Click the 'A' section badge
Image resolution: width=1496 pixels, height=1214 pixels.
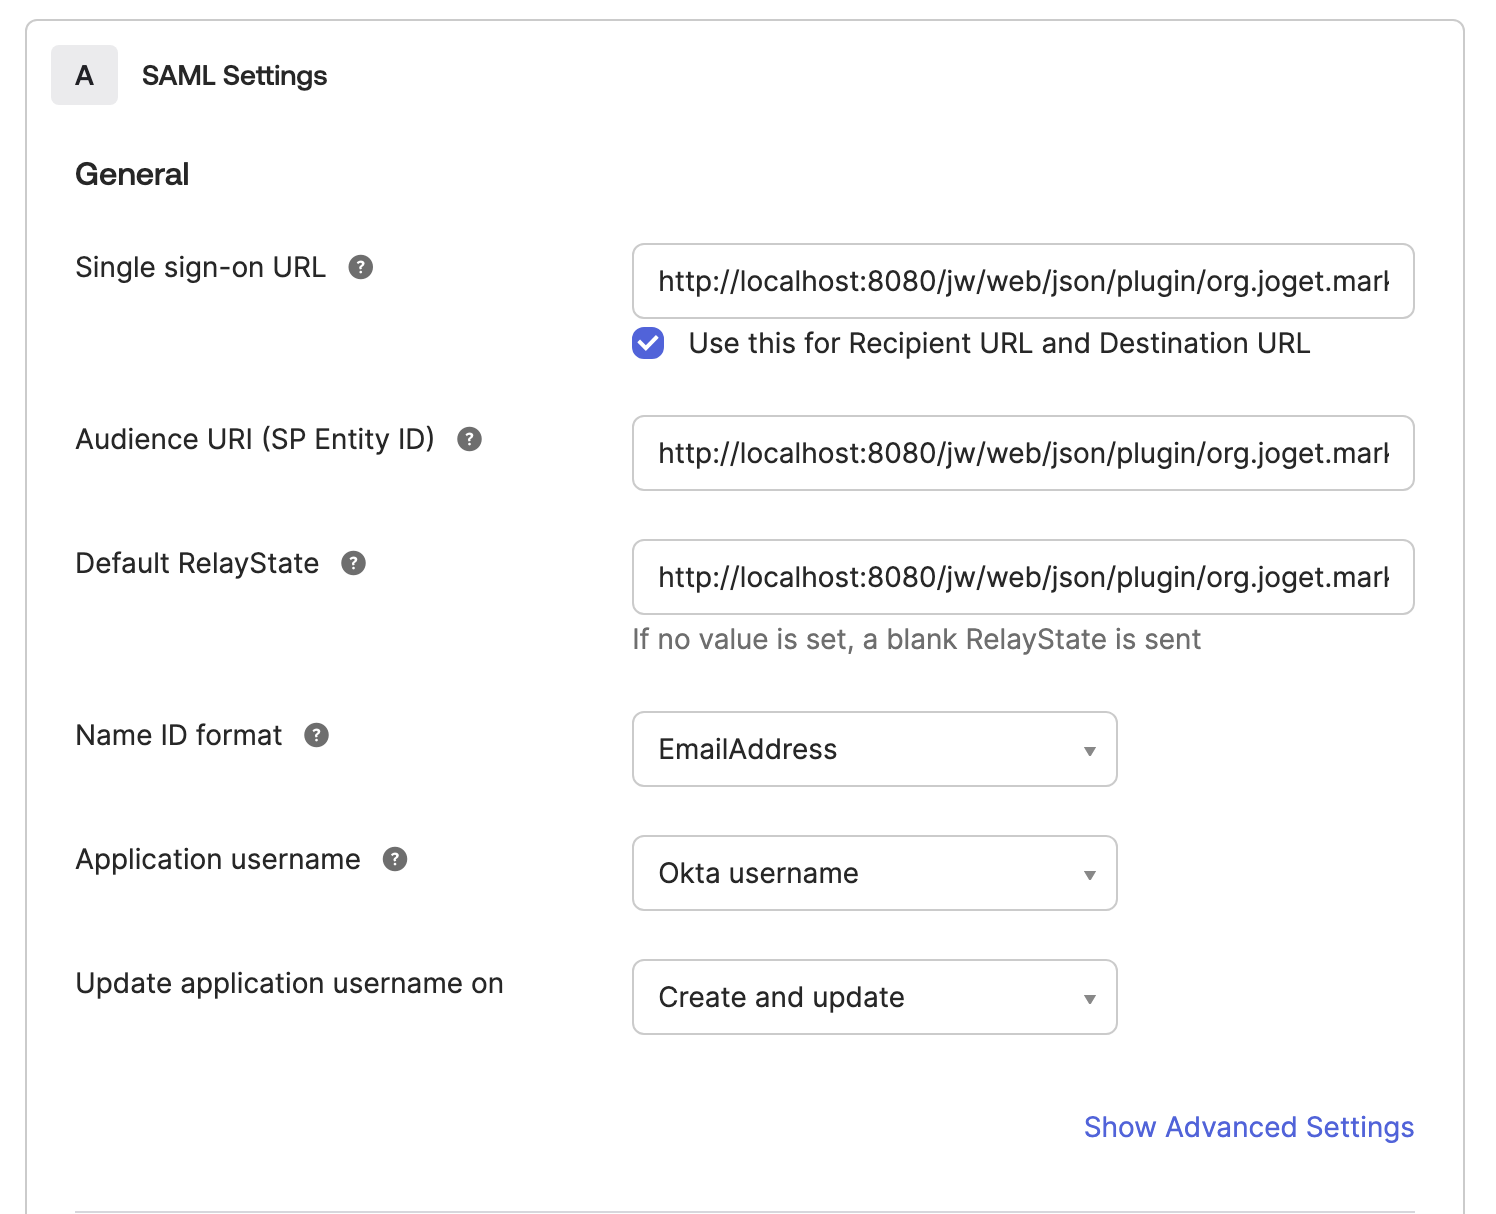click(85, 75)
